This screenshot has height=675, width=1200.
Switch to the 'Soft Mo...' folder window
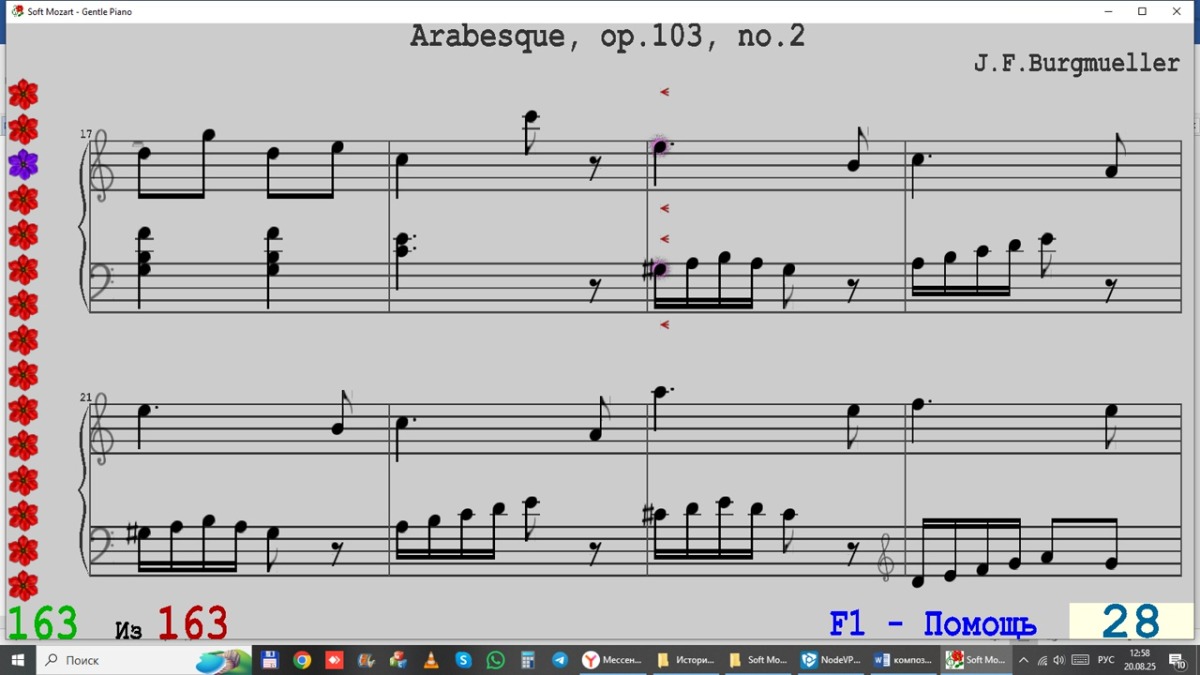759,660
